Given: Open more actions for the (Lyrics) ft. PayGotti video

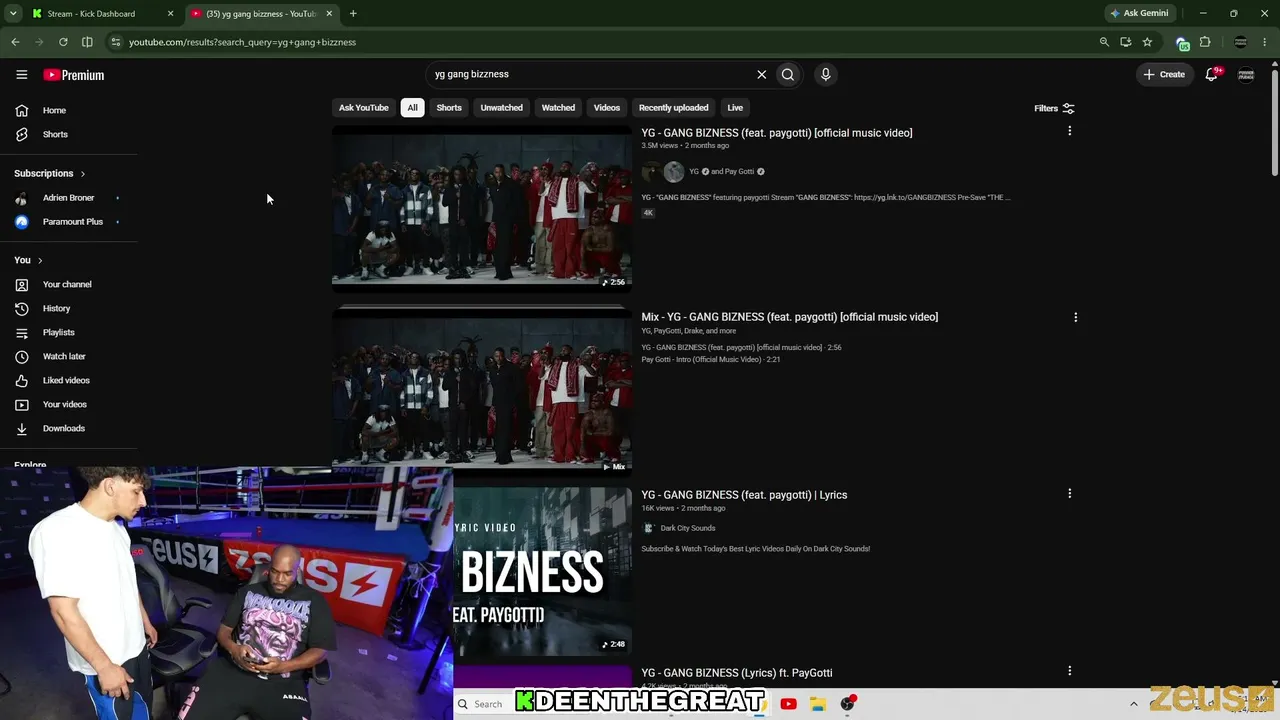Looking at the screenshot, I should 1069,671.
